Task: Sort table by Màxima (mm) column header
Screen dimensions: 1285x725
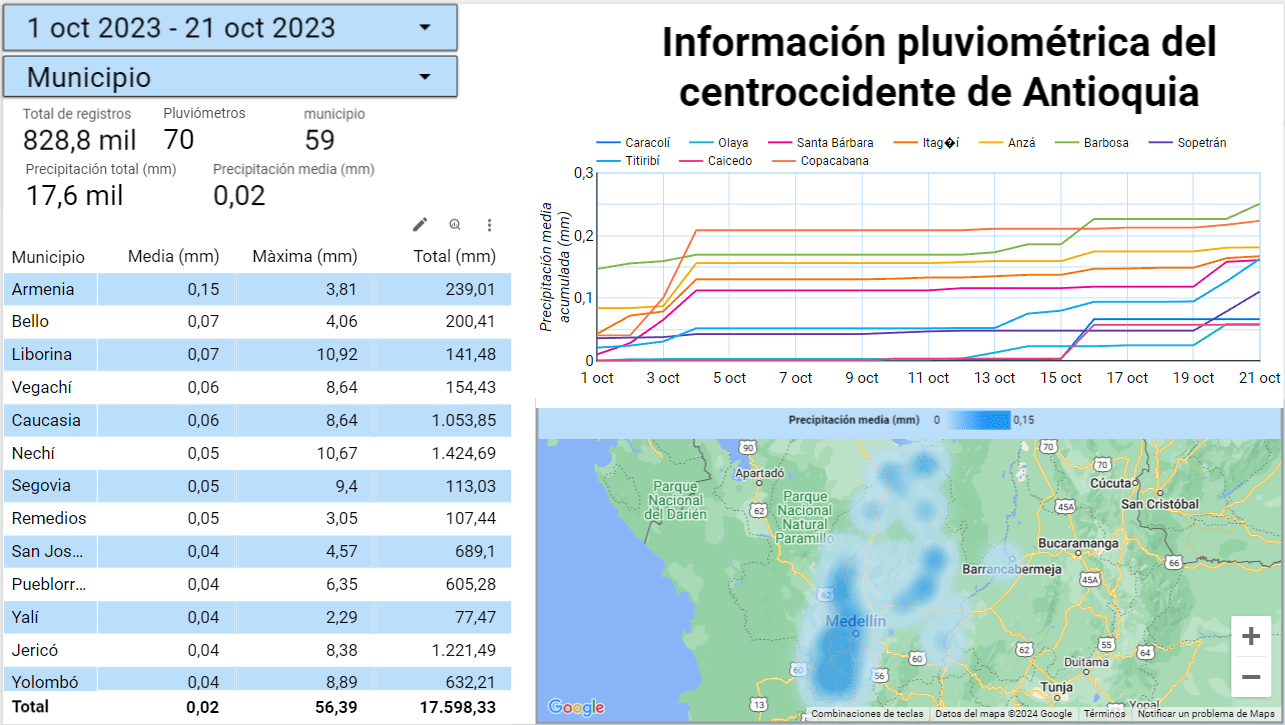Action: pyautogui.click(x=305, y=257)
